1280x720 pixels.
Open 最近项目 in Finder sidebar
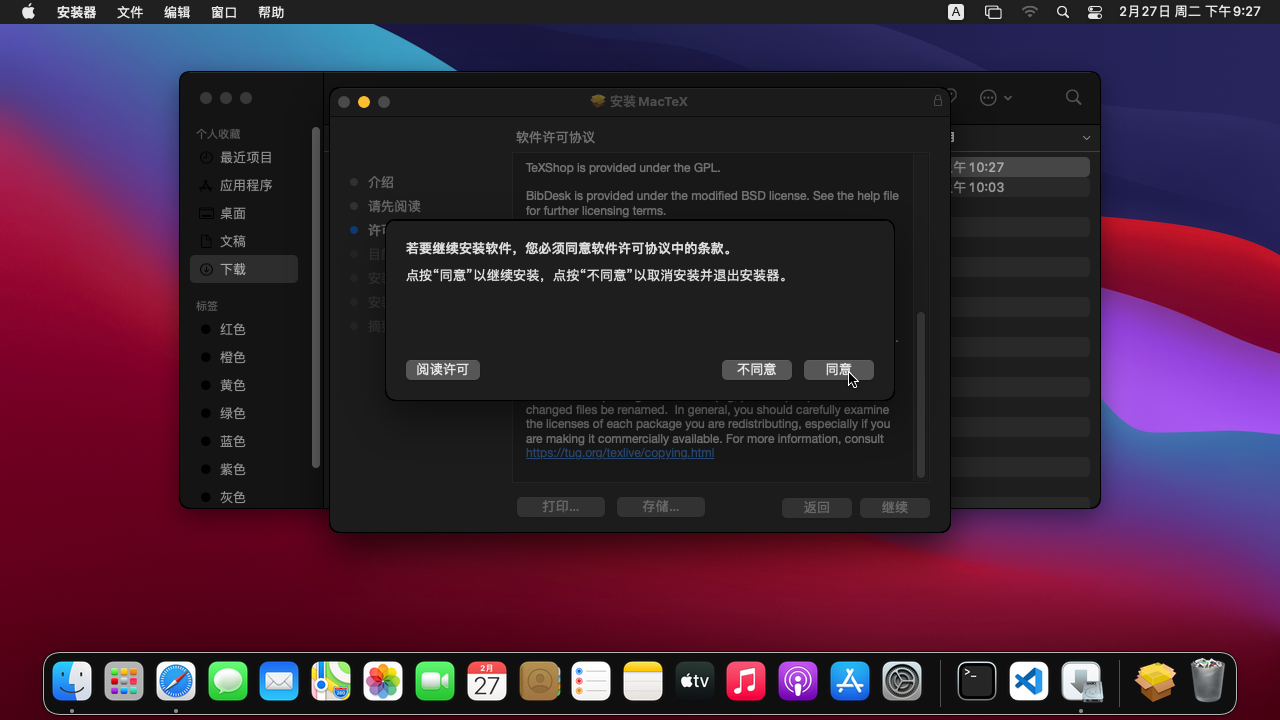point(244,157)
